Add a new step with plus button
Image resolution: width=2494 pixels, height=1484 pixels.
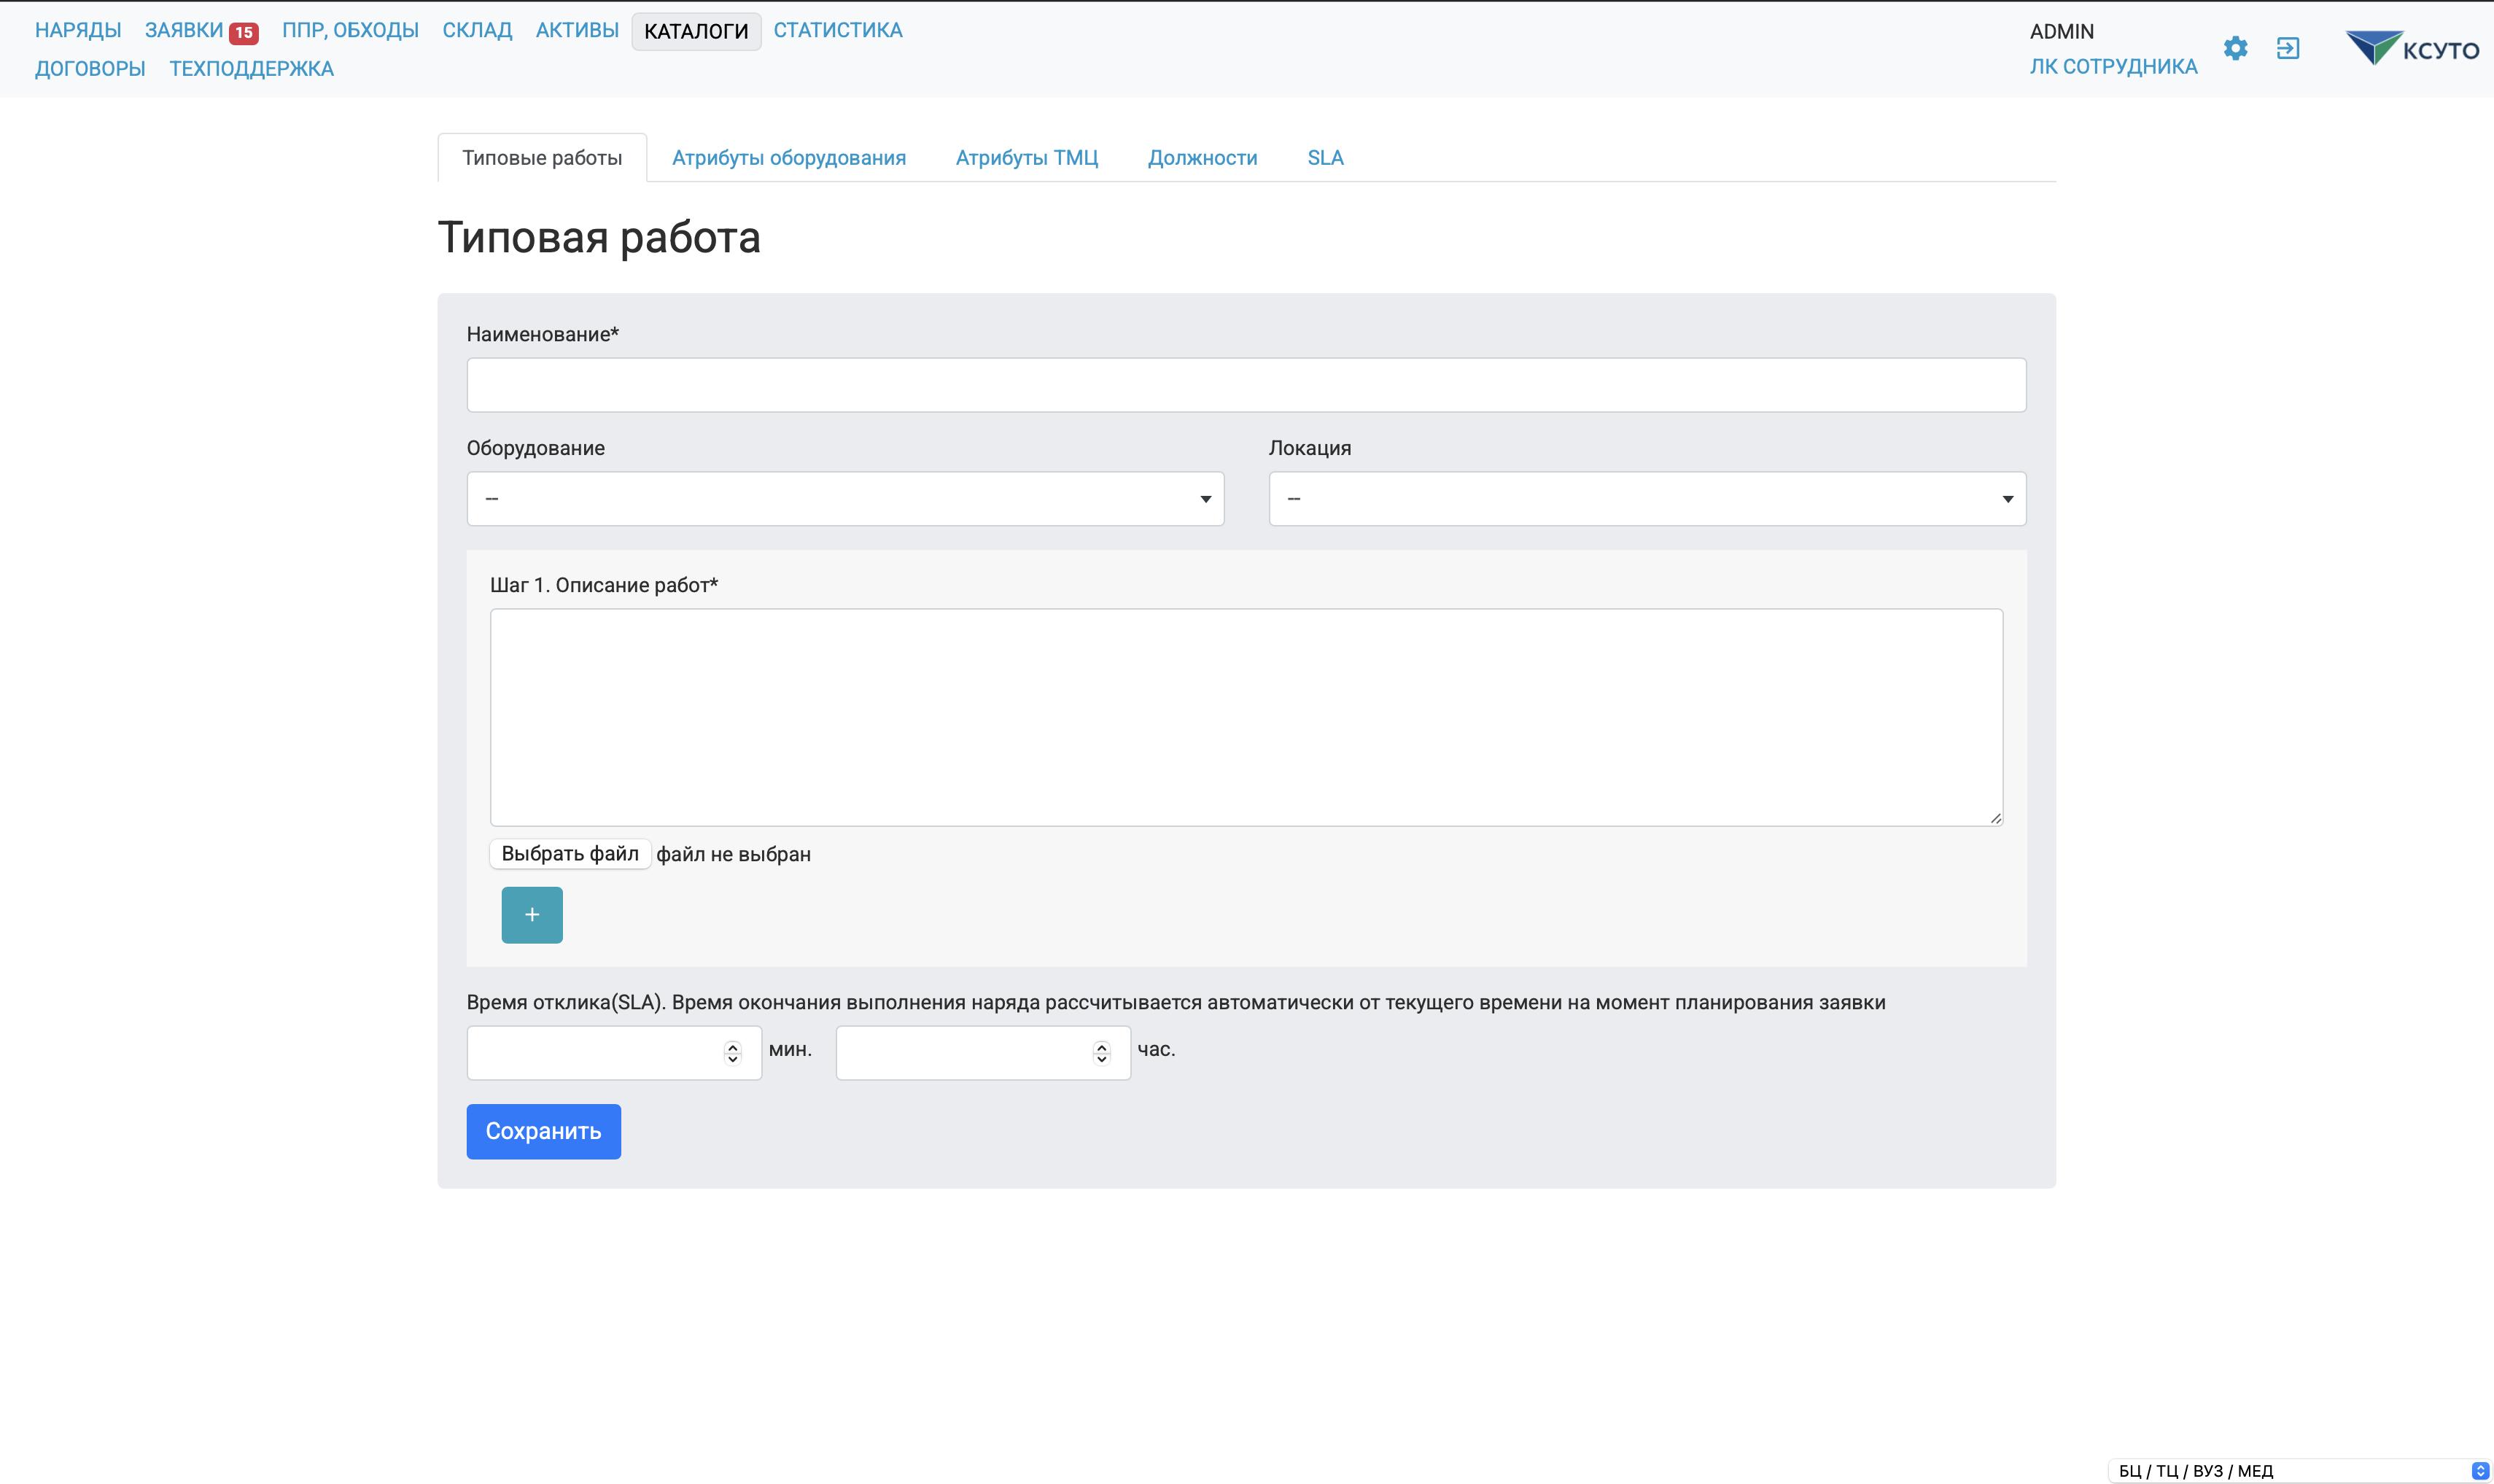tap(532, 915)
